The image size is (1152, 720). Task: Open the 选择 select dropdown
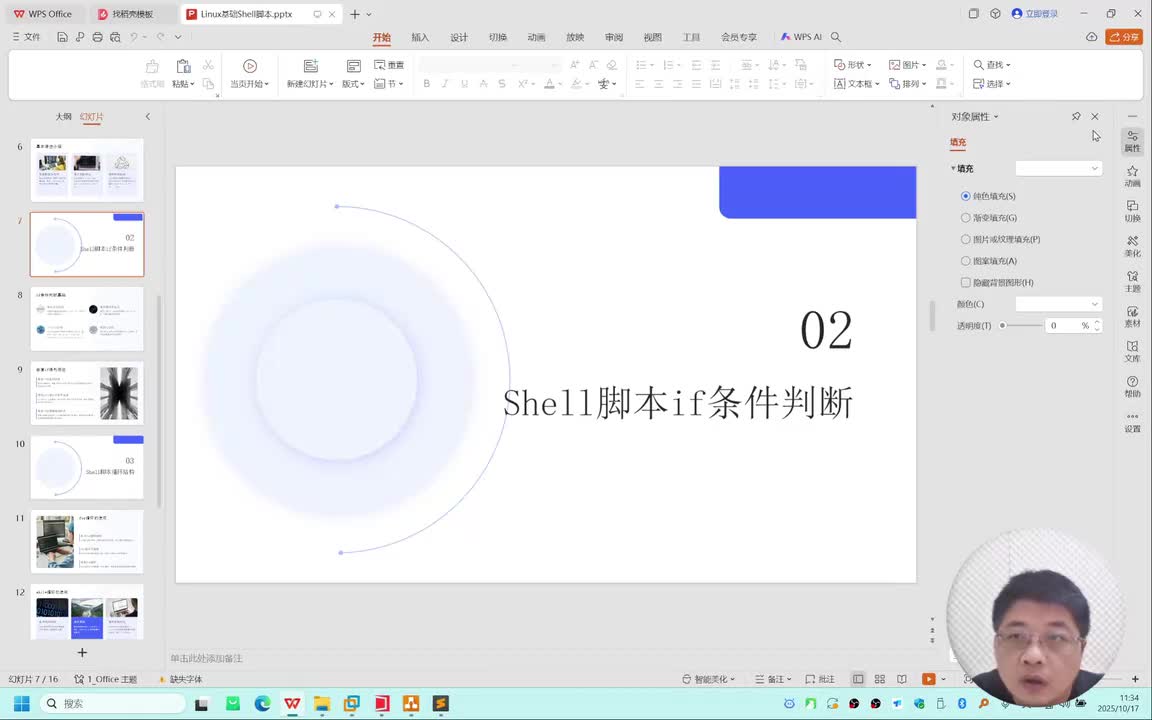tap(992, 84)
